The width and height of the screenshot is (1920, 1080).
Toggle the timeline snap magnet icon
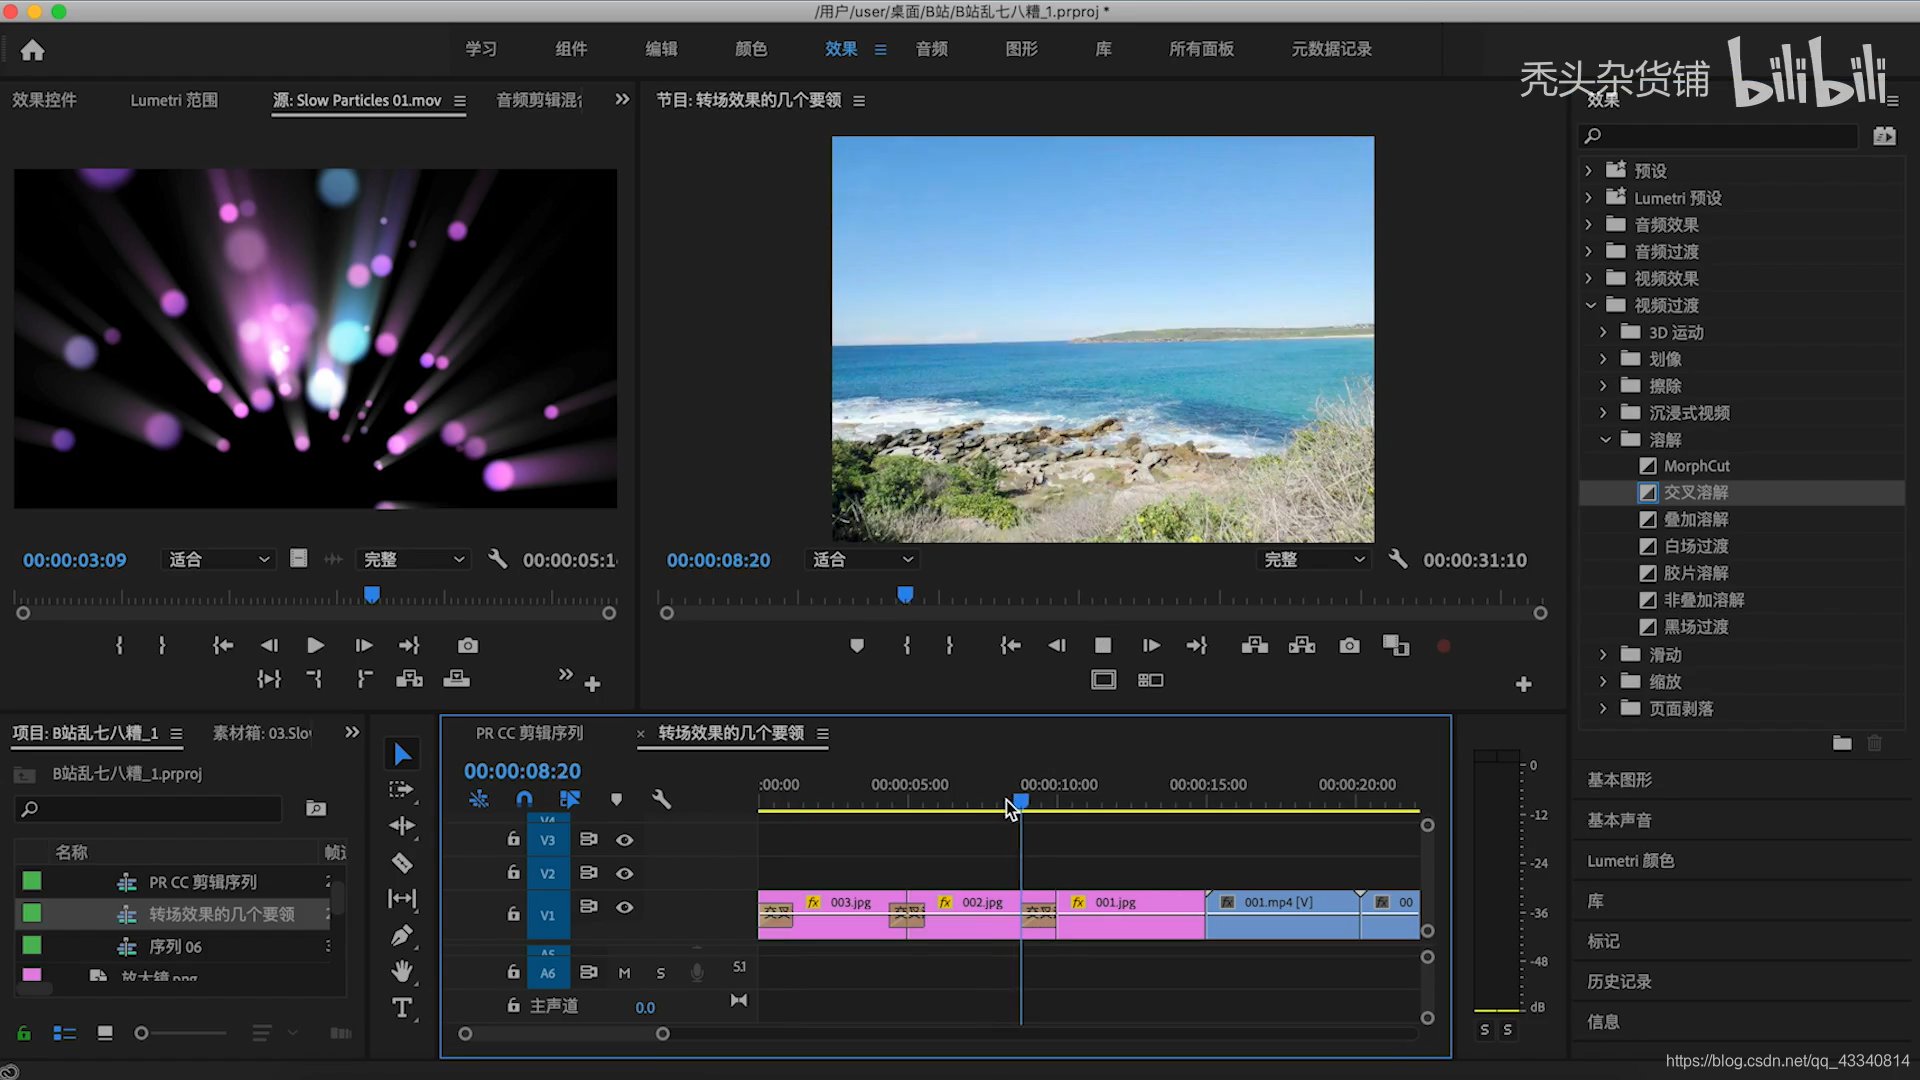tap(524, 799)
